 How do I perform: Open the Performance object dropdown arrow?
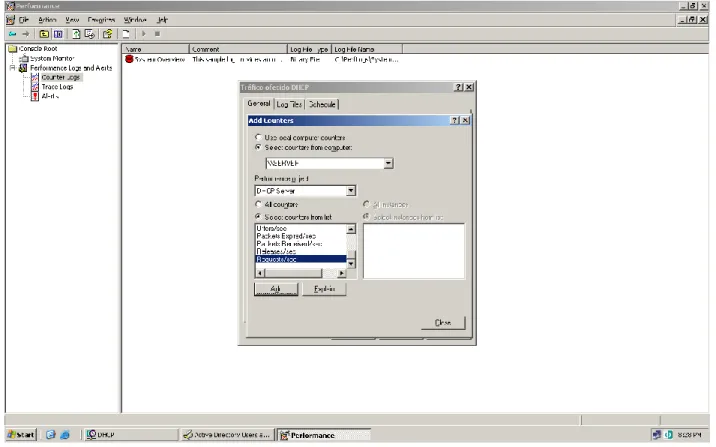click(x=351, y=191)
